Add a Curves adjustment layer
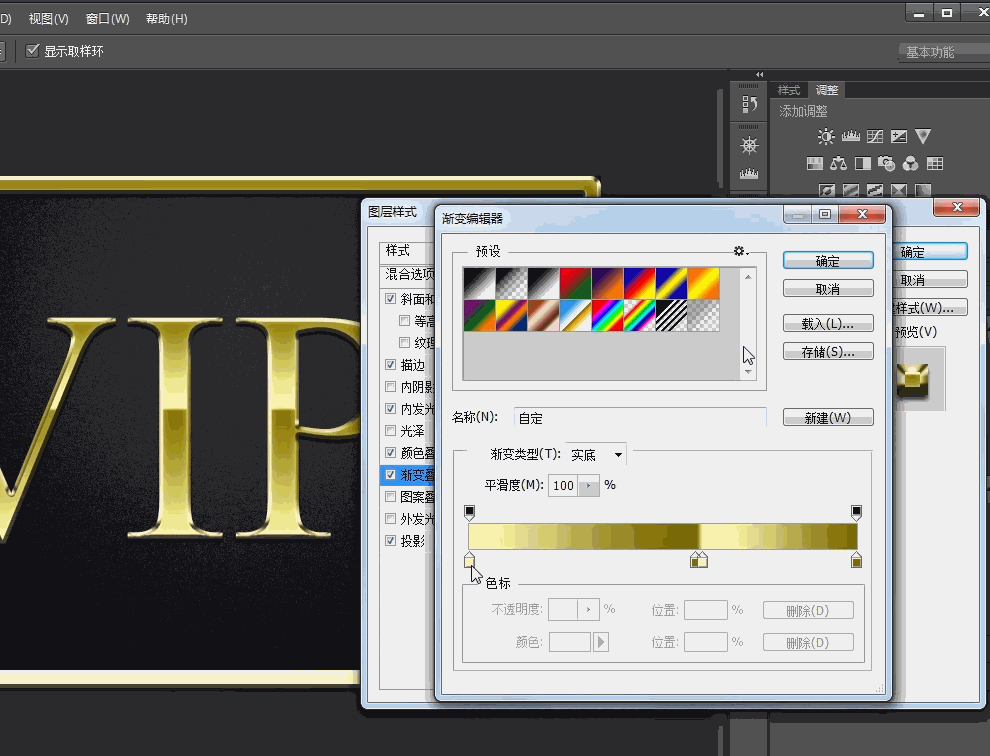990x756 pixels. coord(874,136)
